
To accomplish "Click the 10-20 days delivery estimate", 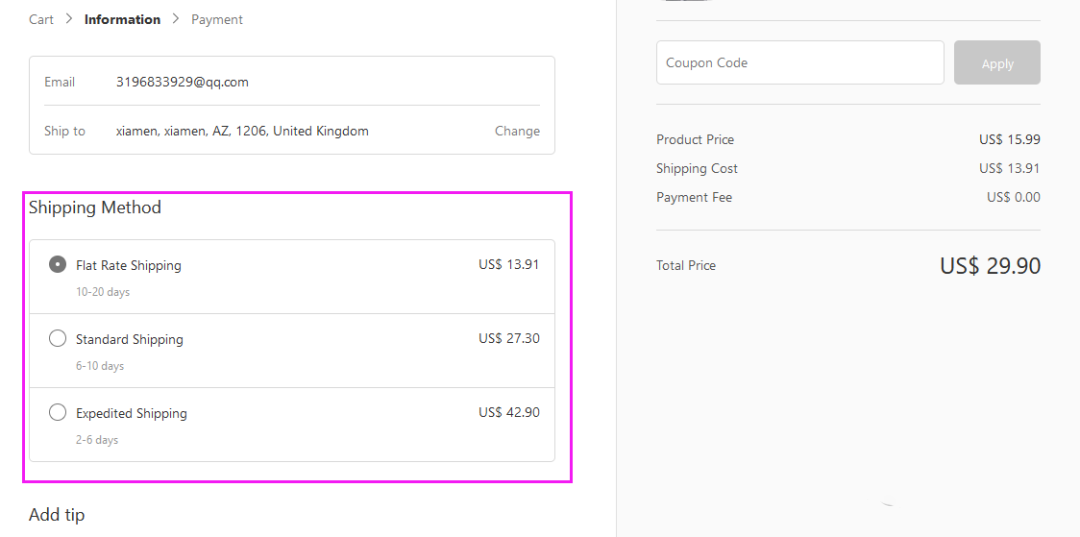I will pos(103,292).
